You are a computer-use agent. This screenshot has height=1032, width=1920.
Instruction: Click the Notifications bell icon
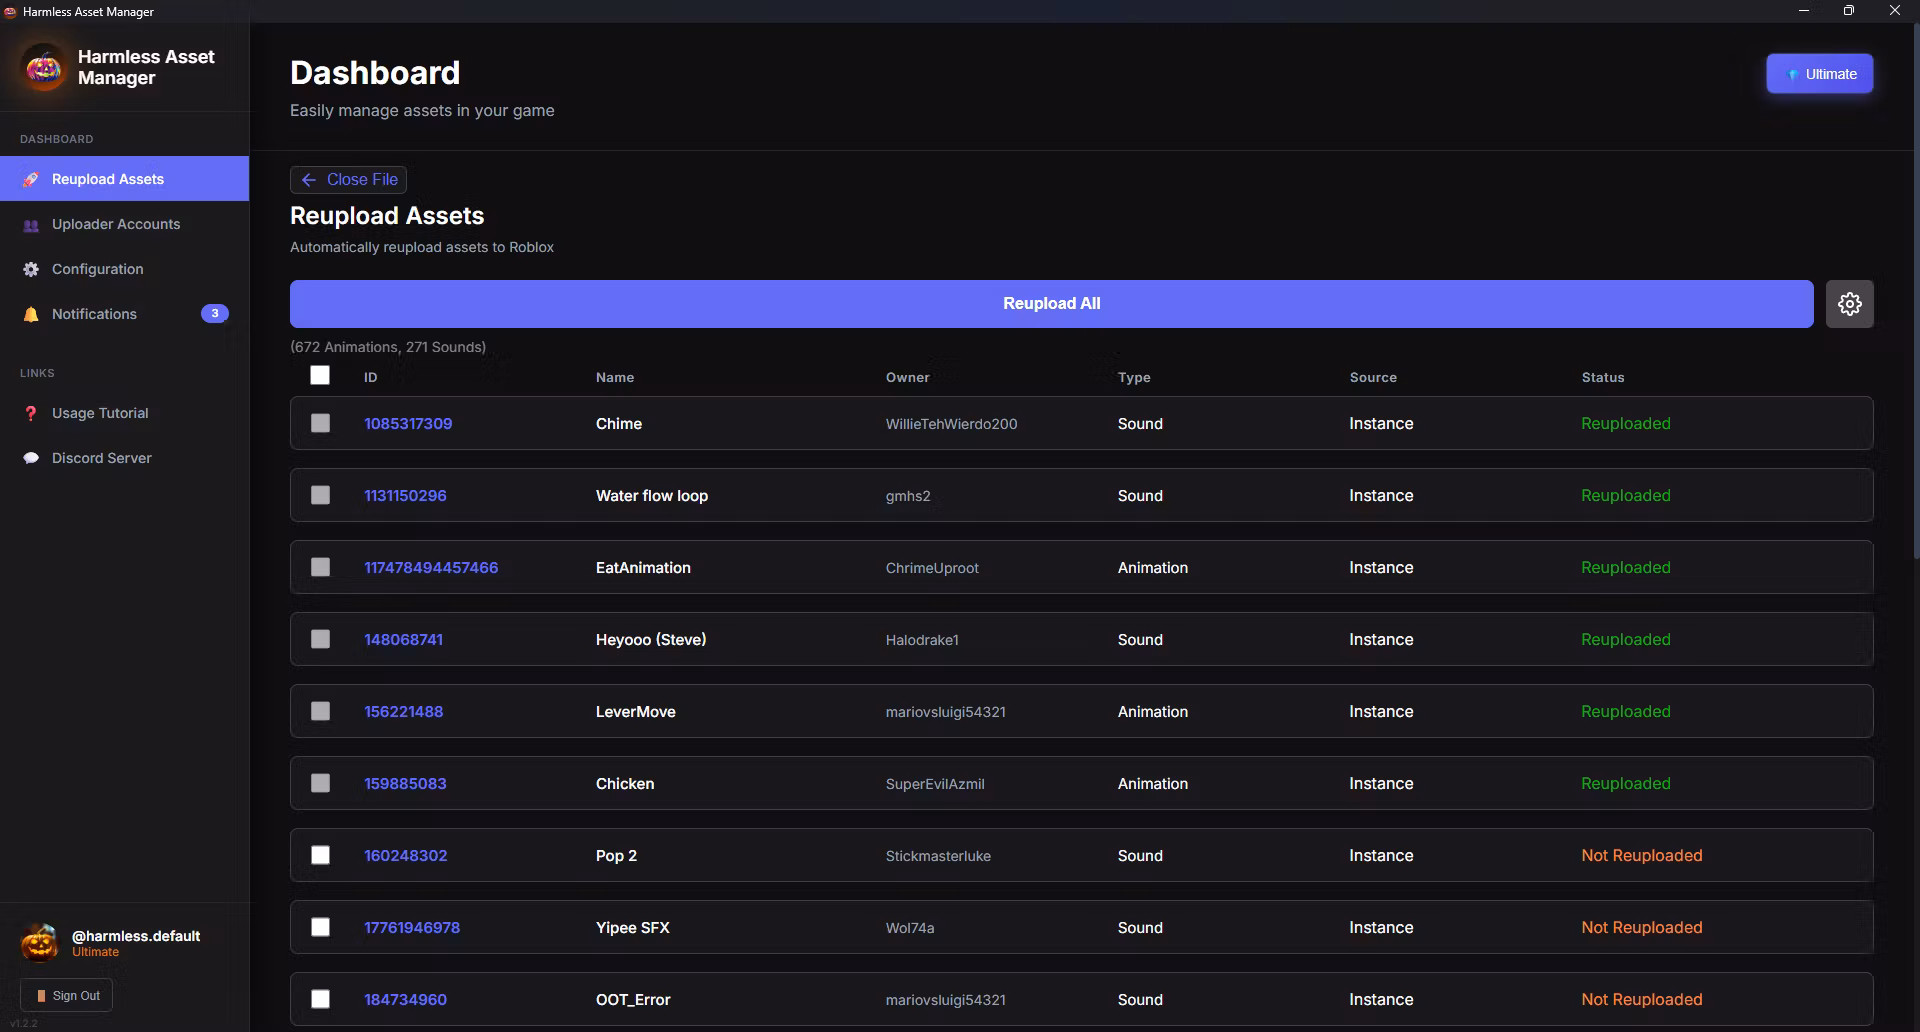(31, 315)
